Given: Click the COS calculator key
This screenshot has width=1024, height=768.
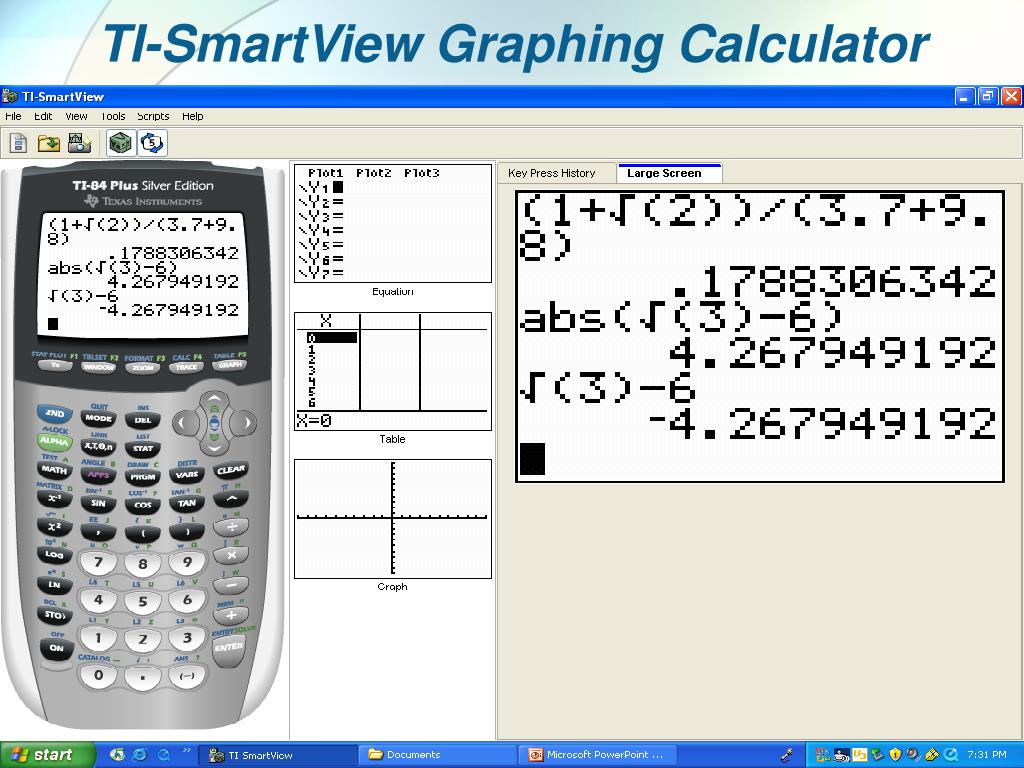Looking at the screenshot, I should click(x=143, y=505).
